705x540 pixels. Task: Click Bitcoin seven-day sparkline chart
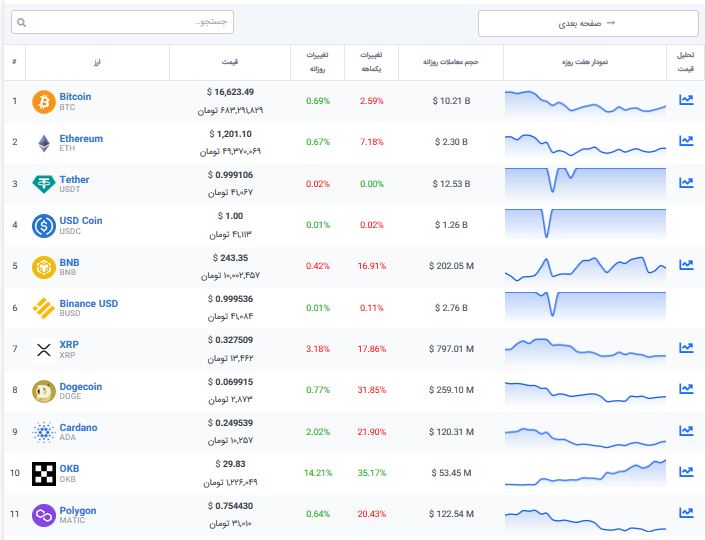pos(585,103)
